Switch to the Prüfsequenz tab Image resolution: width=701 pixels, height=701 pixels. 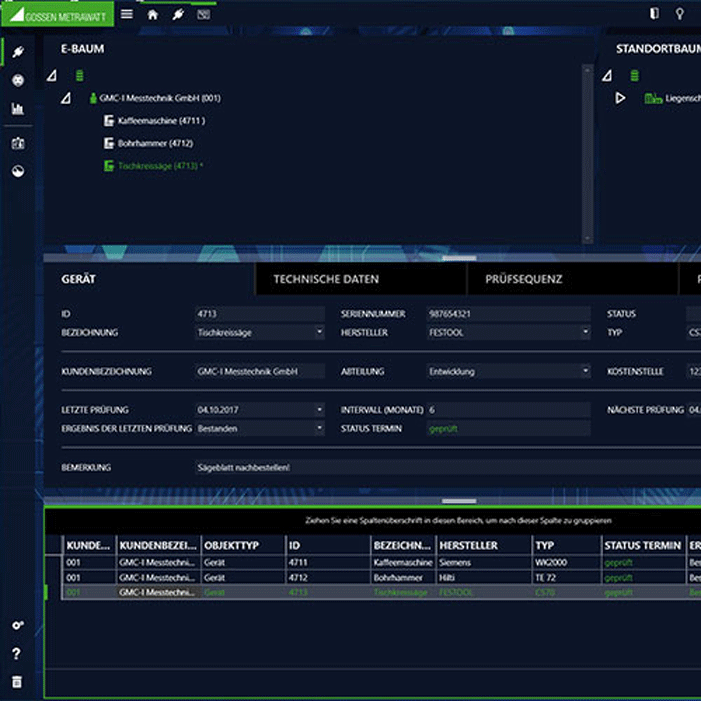[523, 279]
